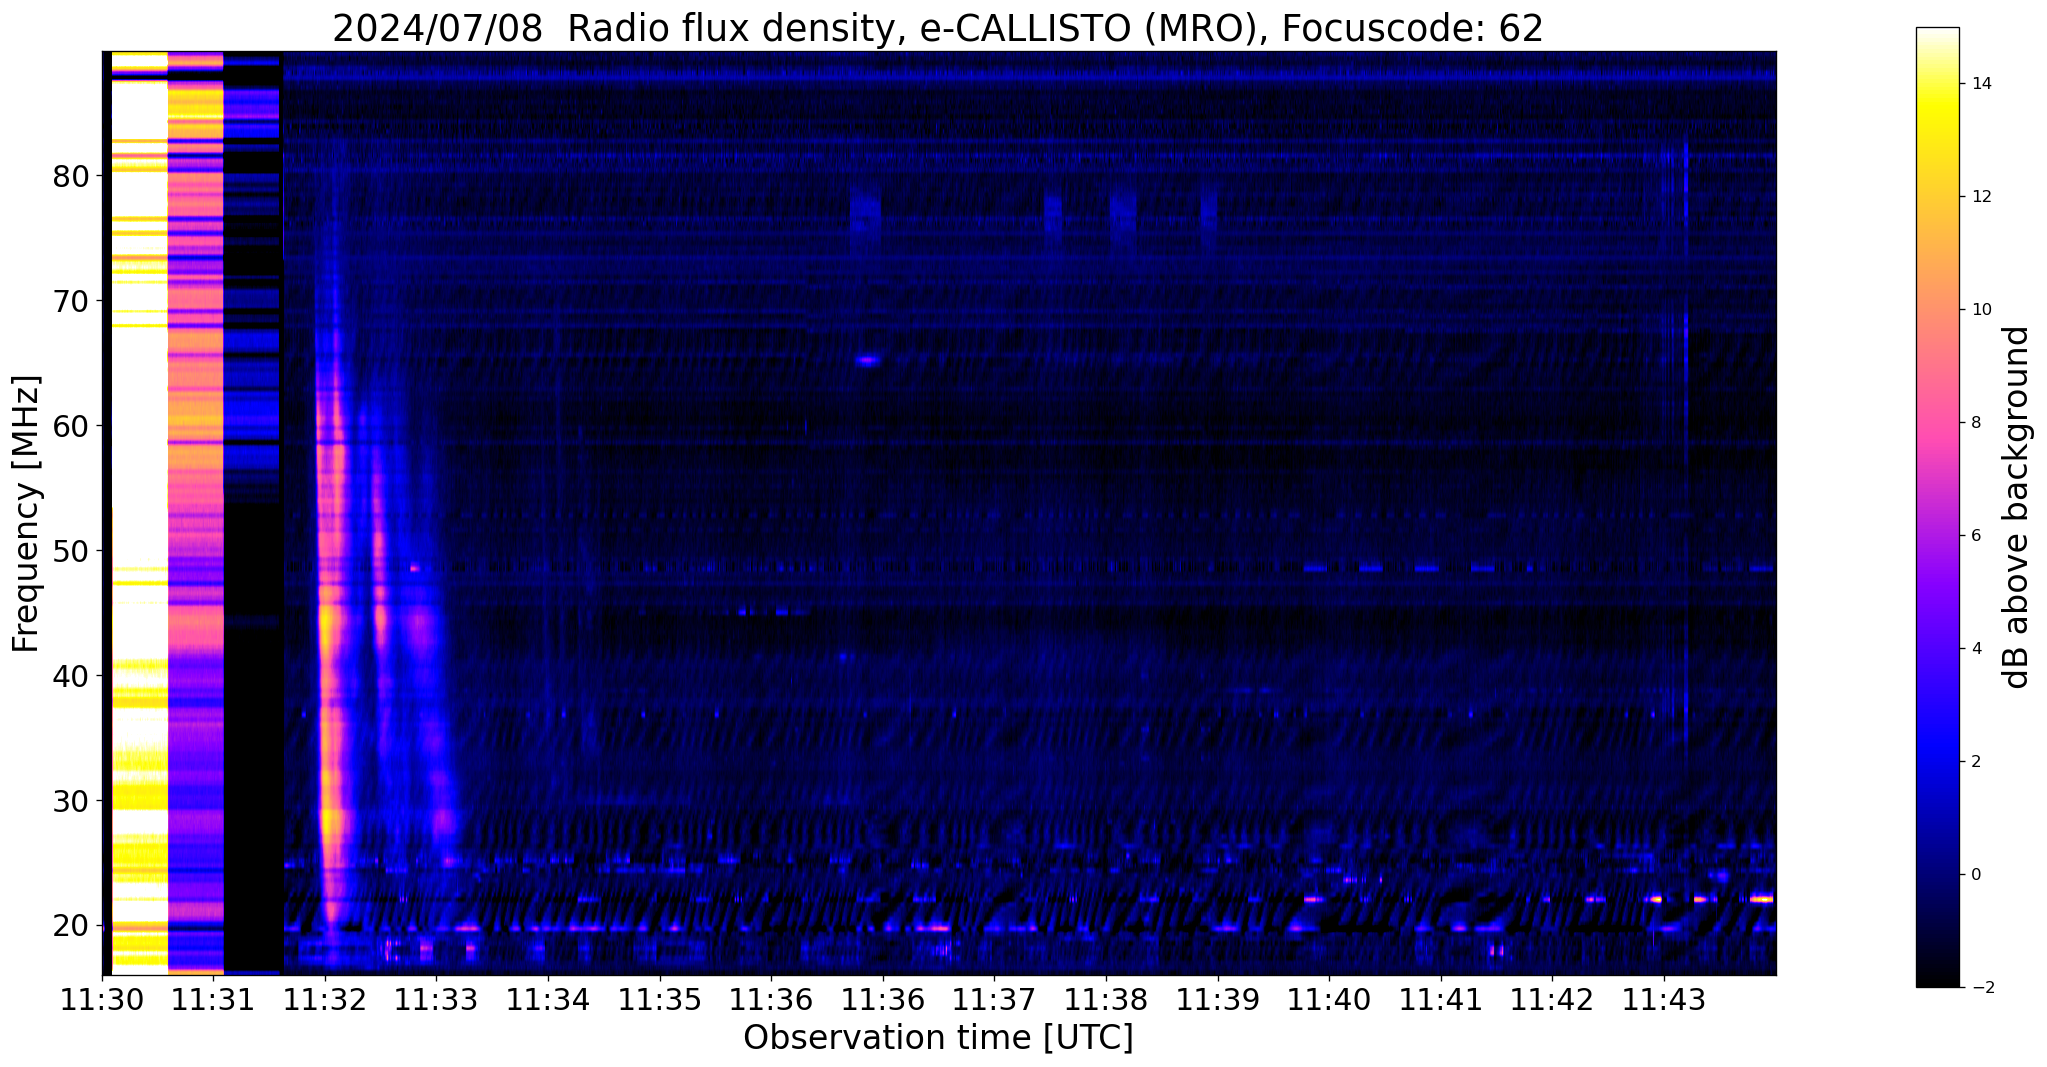Click the 'dB above background' colorbar label
The image size is (2047, 1067).
(2016, 507)
